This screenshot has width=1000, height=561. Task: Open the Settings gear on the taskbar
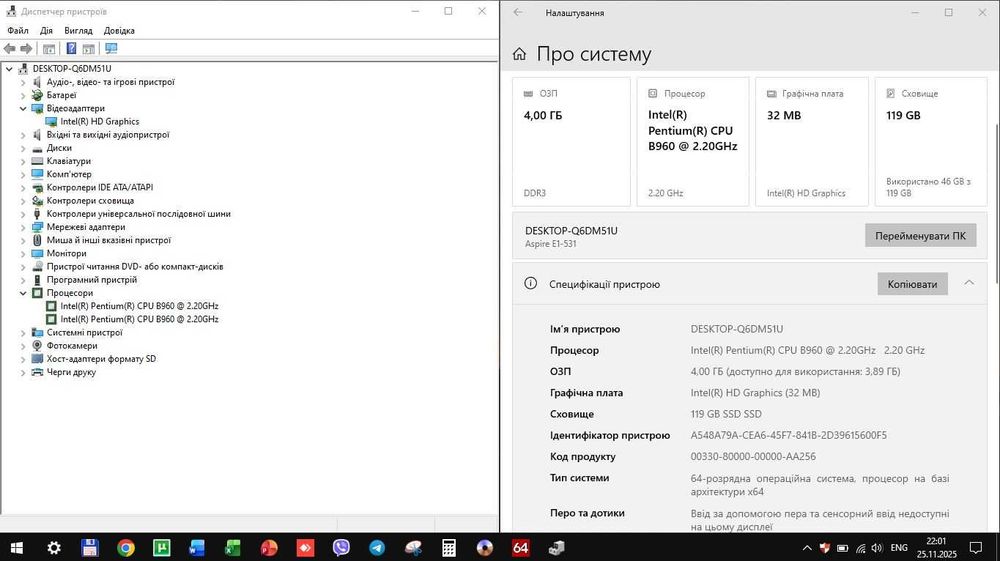point(54,548)
